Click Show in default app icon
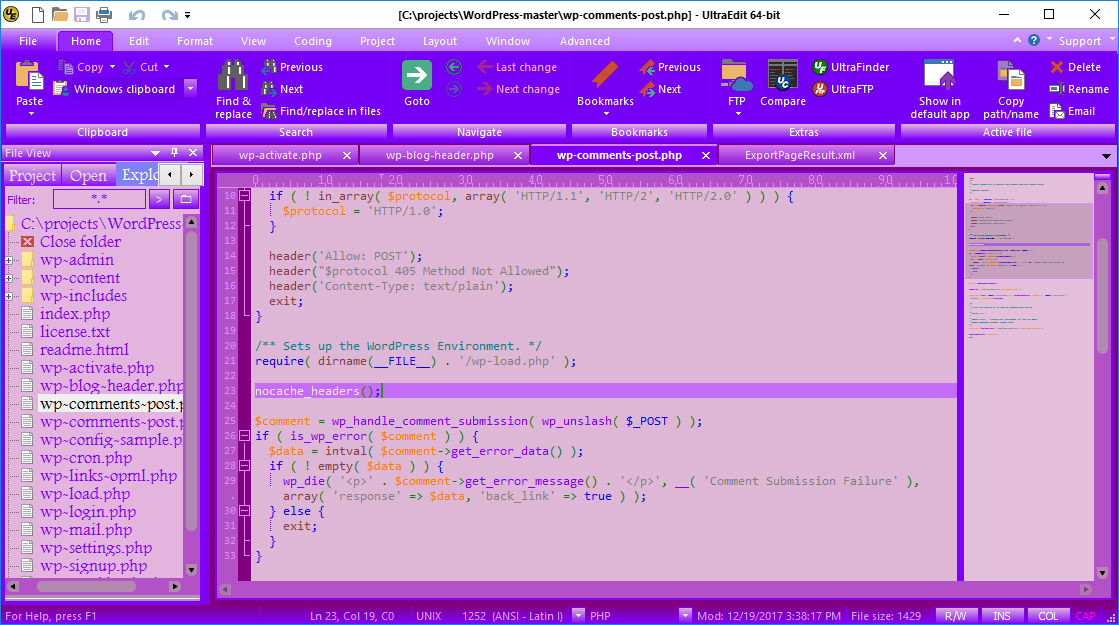The height and width of the screenshot is (625, 1119). click(939, 76)
